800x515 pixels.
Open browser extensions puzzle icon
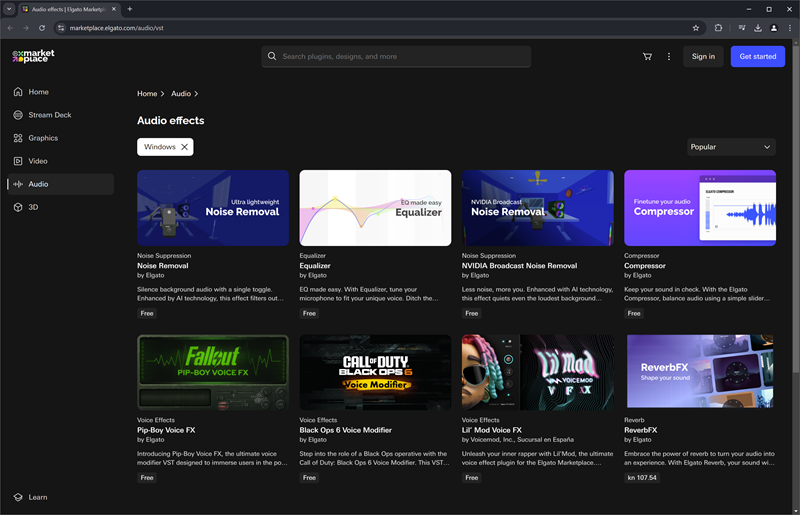click(x=719, y=28)
